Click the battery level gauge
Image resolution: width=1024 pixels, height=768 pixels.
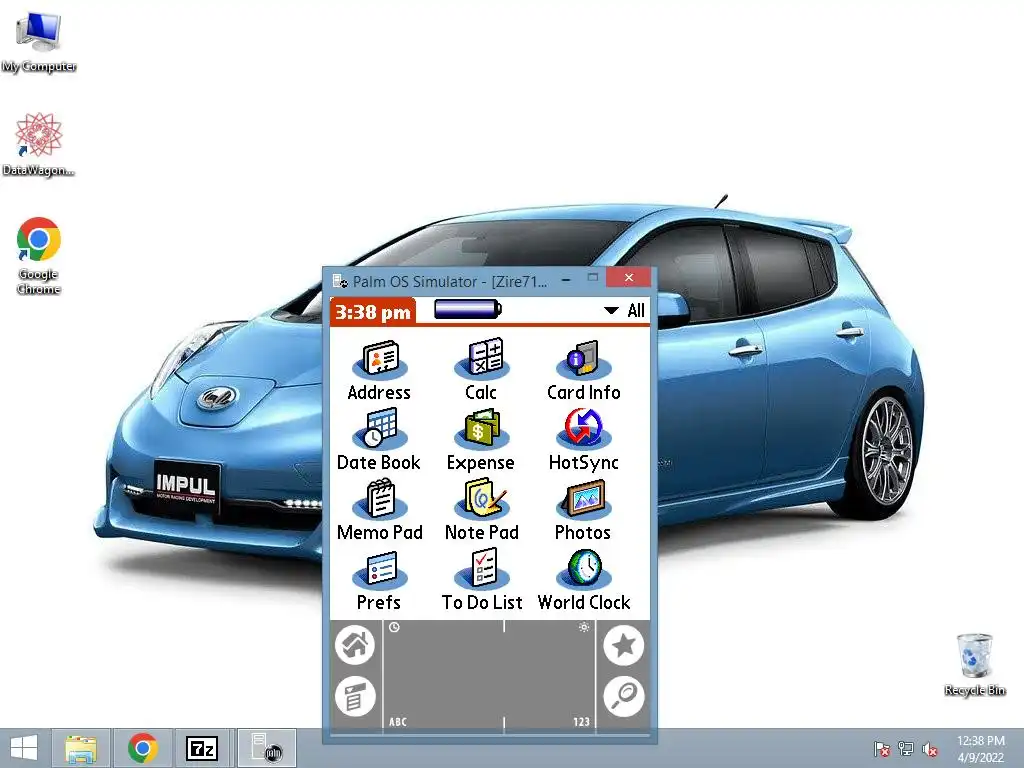click(x=468, y=309)
